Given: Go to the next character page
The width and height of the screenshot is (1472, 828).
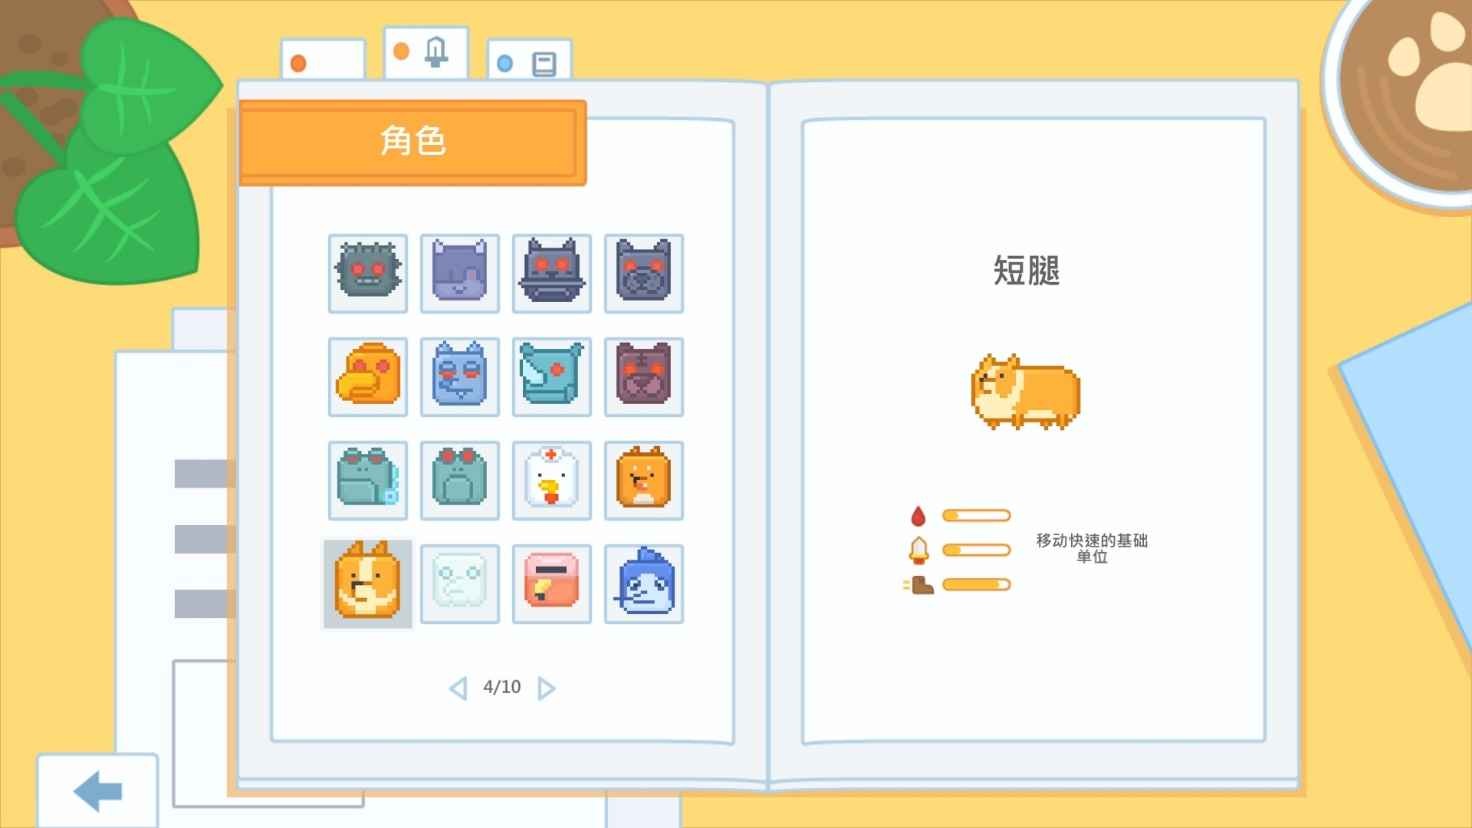Looking at the screenshot, I should pyautogui.click(x=546, y=687).
